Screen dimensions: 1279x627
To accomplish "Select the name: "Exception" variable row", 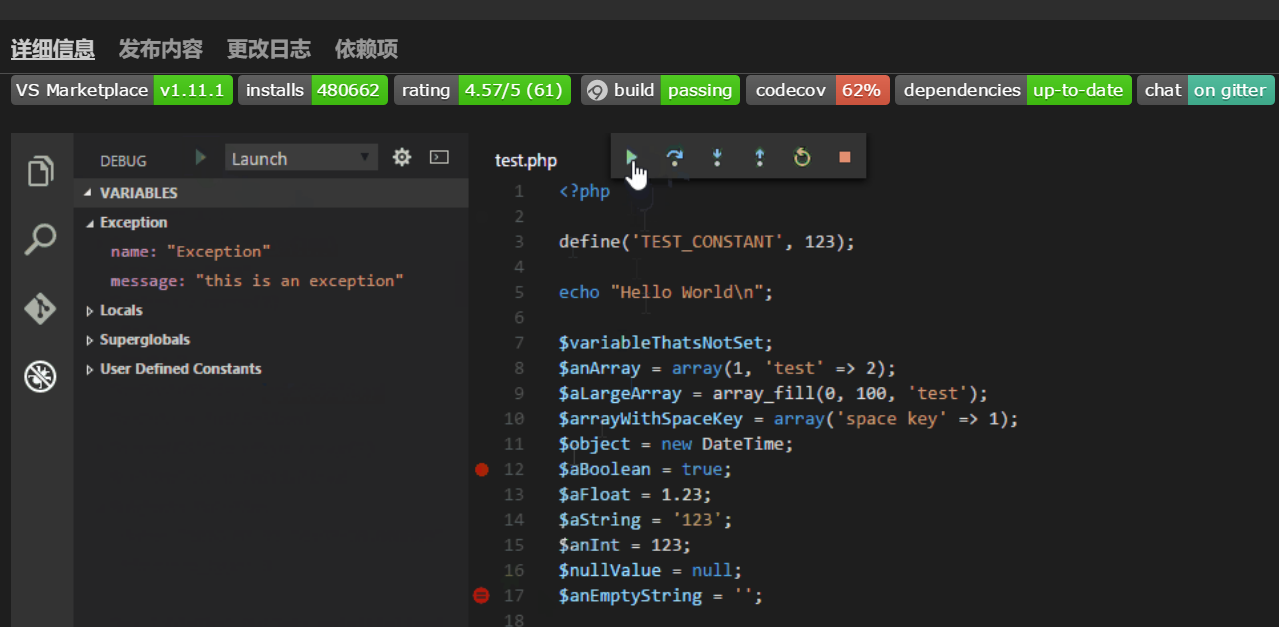I will [x=190, y=251].
